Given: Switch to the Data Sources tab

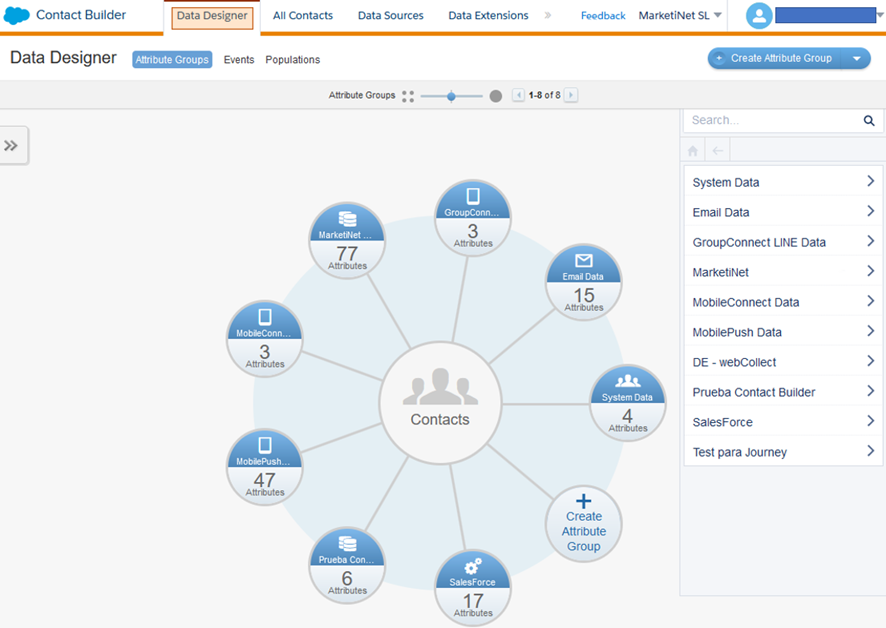Looking at the screenshot, I should point(390,15).
